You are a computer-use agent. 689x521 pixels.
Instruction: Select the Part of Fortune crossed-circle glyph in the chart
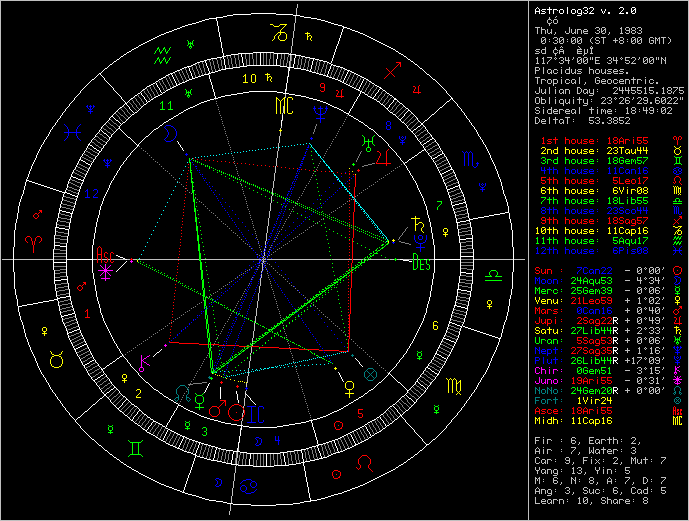(x=370, y=375)
